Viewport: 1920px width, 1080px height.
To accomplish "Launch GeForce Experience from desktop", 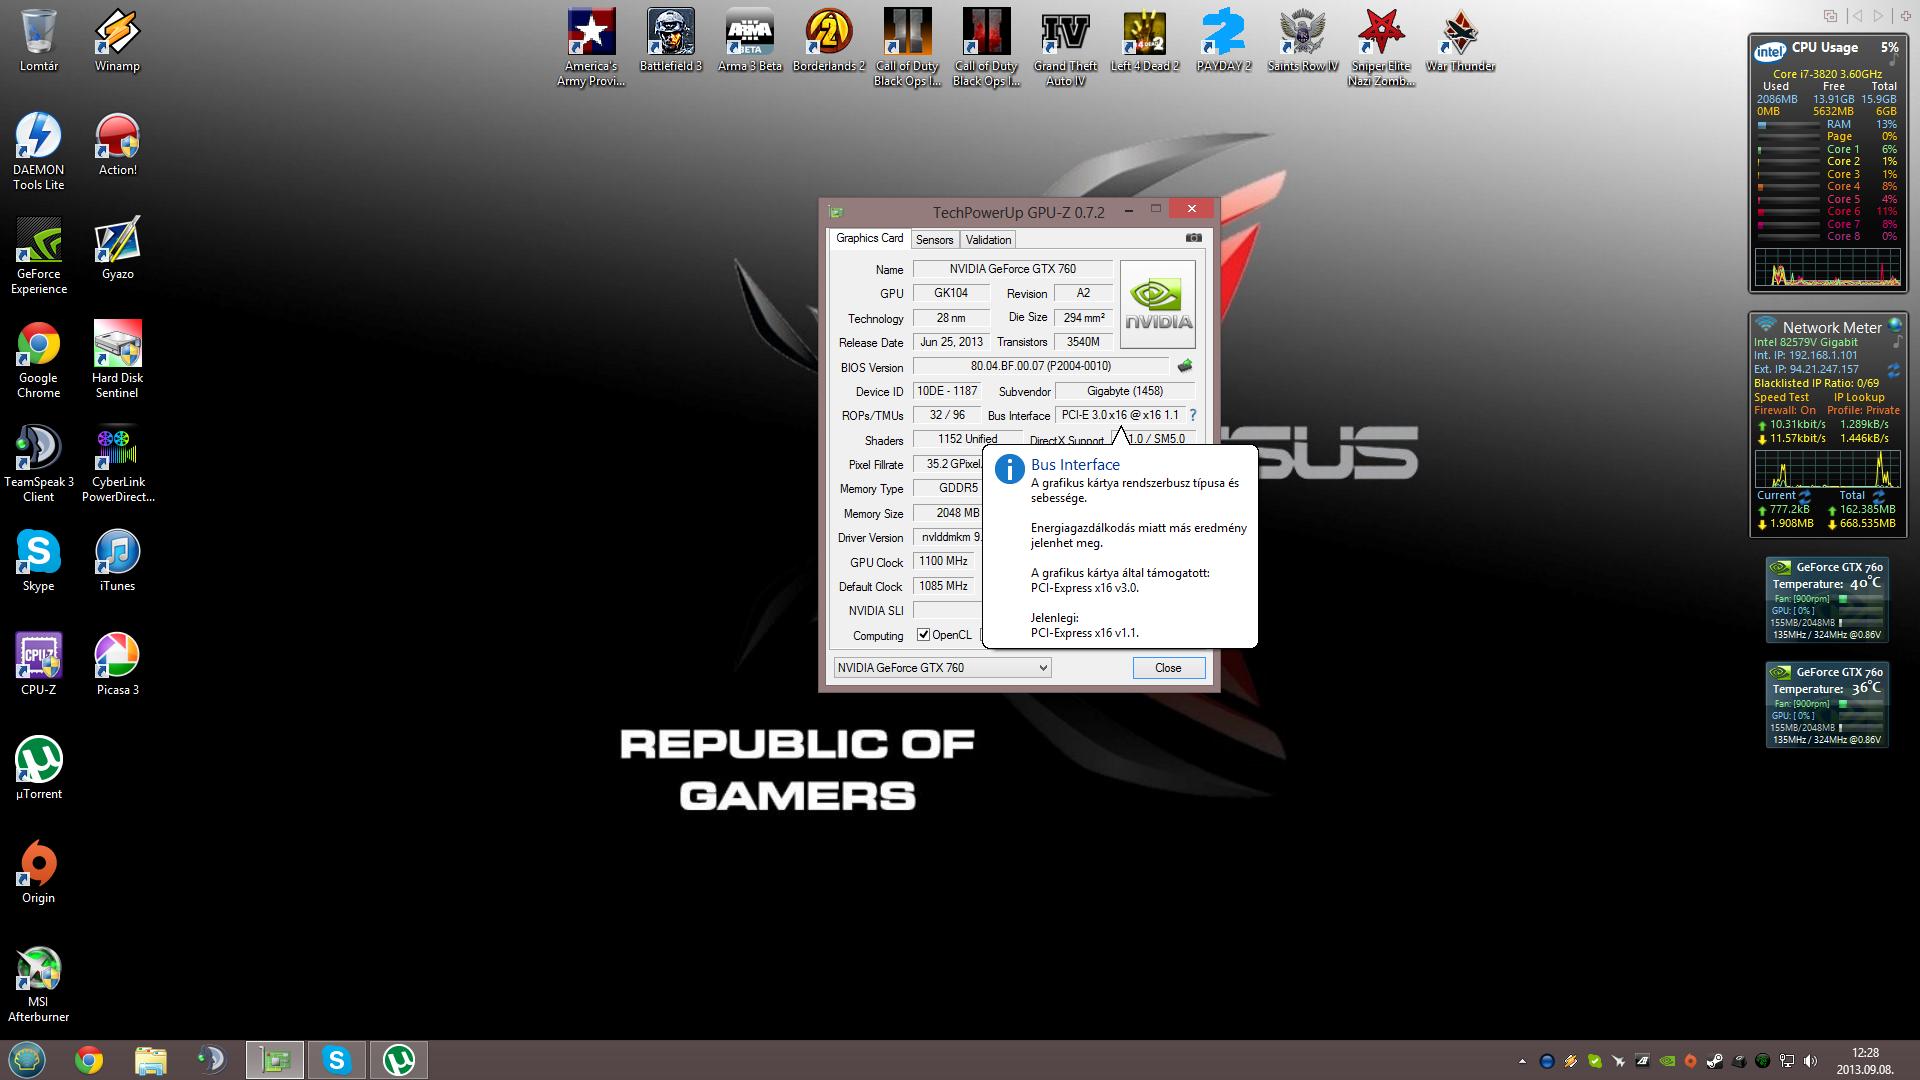I will click(38, 256).
